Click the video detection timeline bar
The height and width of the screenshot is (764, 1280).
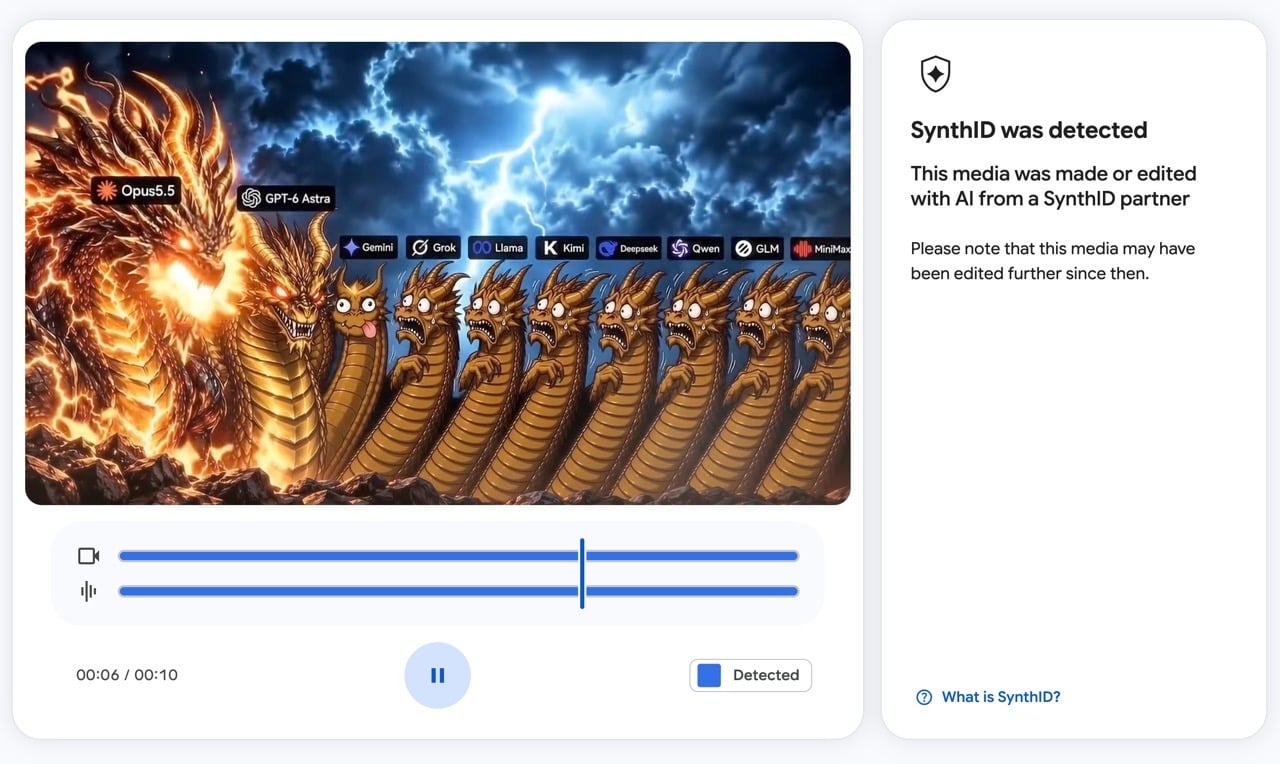[458, 556]
